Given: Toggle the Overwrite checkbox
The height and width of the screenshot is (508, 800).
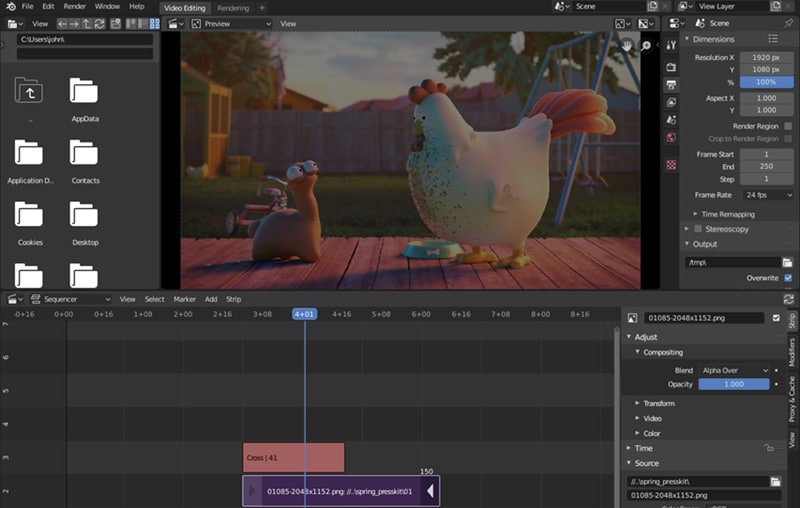Looking at the screenshot, I should (x=788, y=278).
